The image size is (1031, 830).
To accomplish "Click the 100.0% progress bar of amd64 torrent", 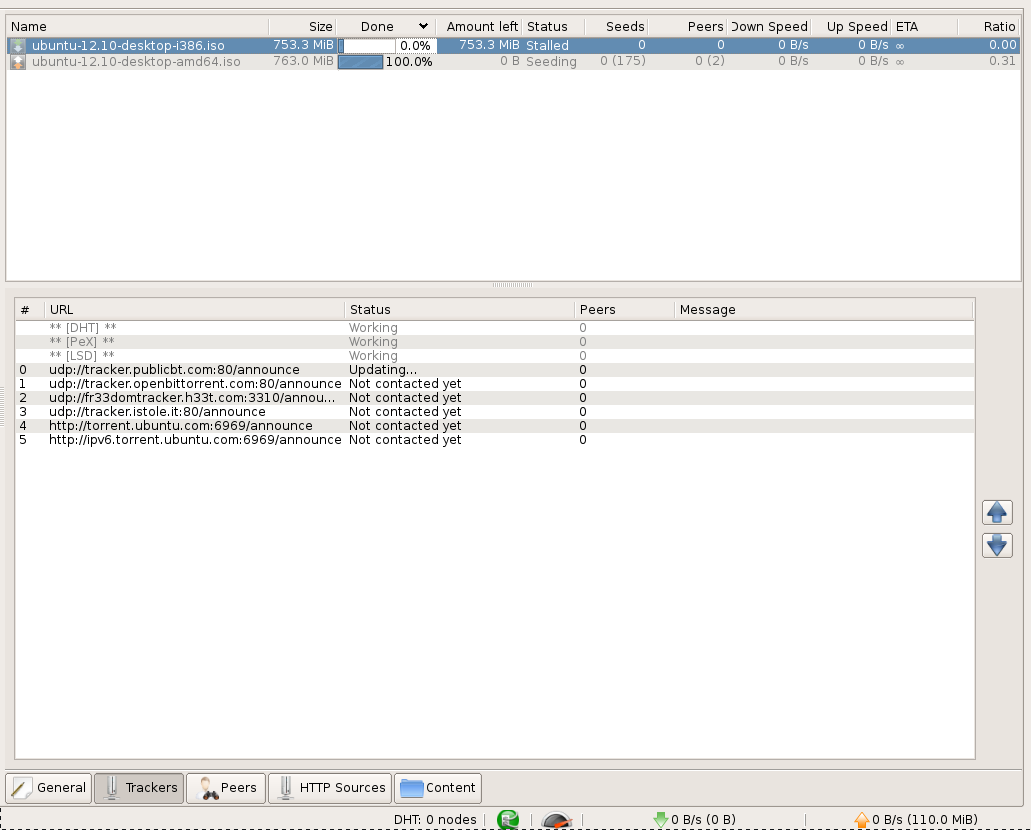I will 387,62.
